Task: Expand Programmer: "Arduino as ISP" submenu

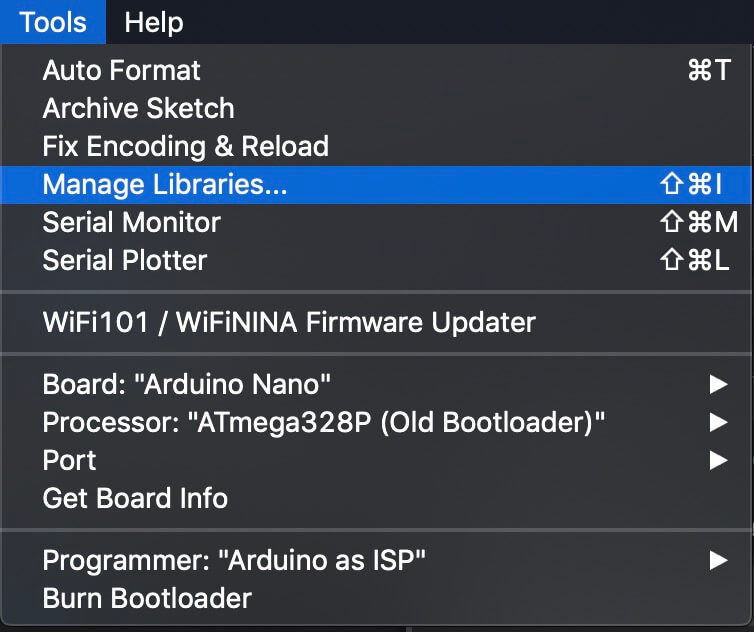Action: 376,560
